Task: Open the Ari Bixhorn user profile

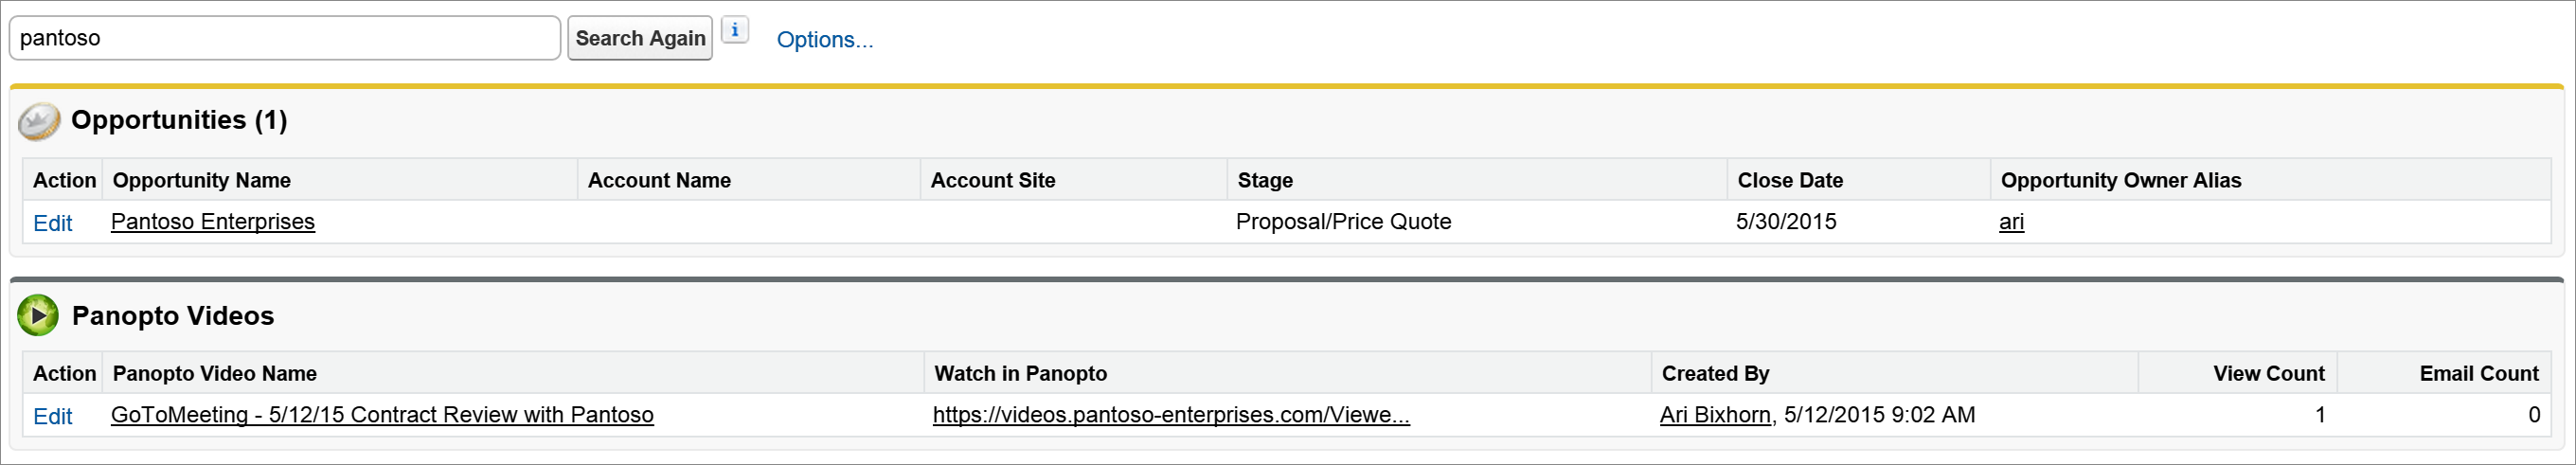Action: point(1715,415)
